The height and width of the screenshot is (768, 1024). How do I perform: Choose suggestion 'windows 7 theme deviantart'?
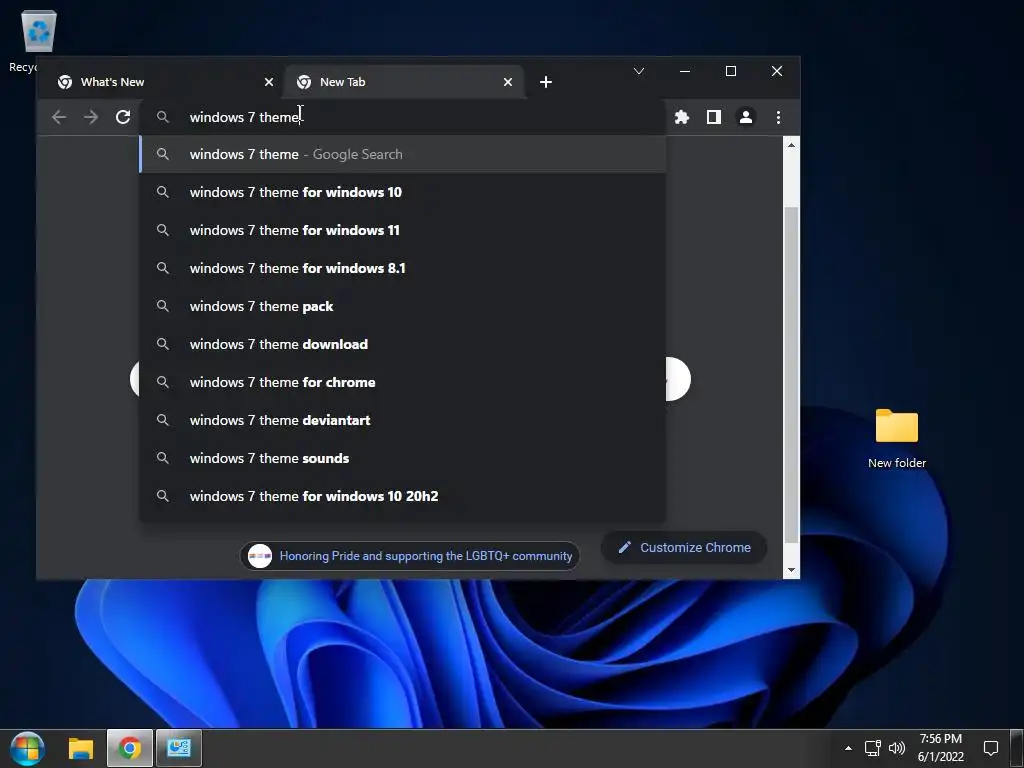click(403, 420)
